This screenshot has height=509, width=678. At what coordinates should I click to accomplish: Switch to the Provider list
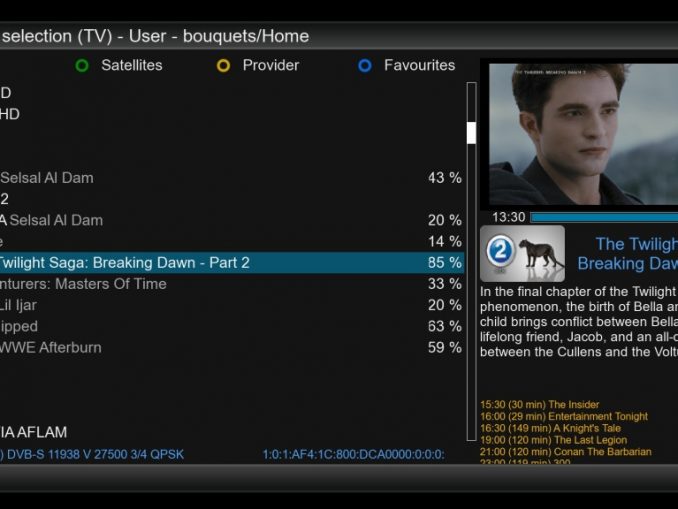click(271, 65)
